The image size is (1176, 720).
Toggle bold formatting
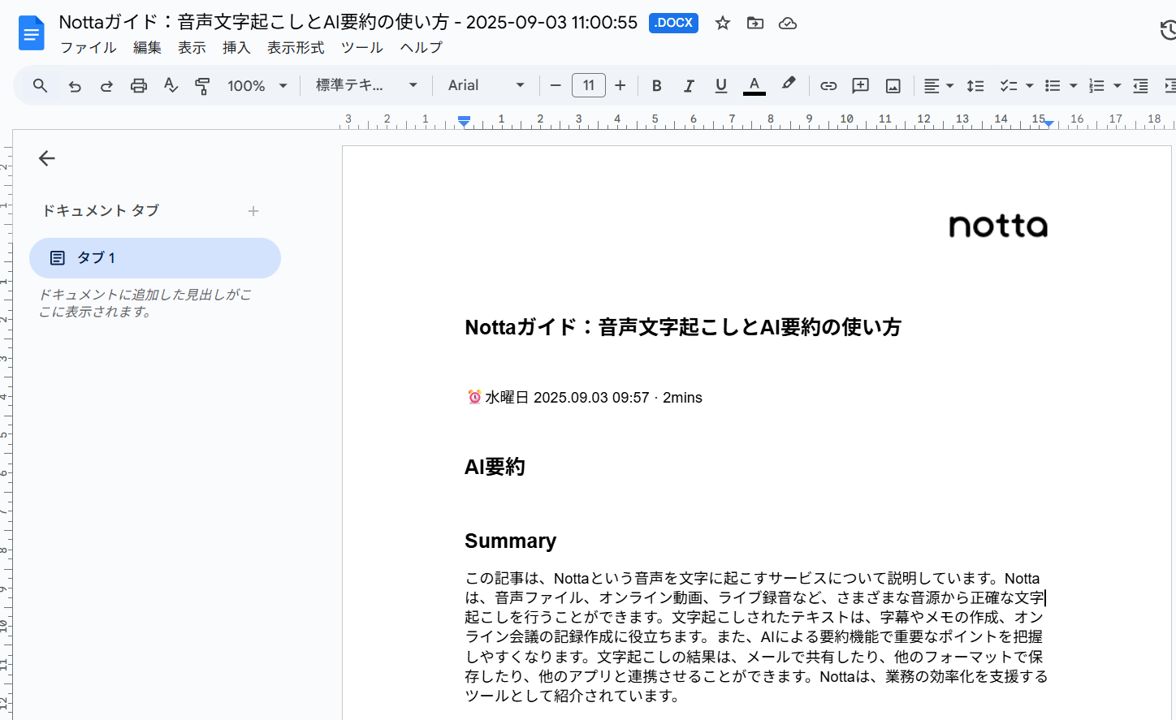656,86
